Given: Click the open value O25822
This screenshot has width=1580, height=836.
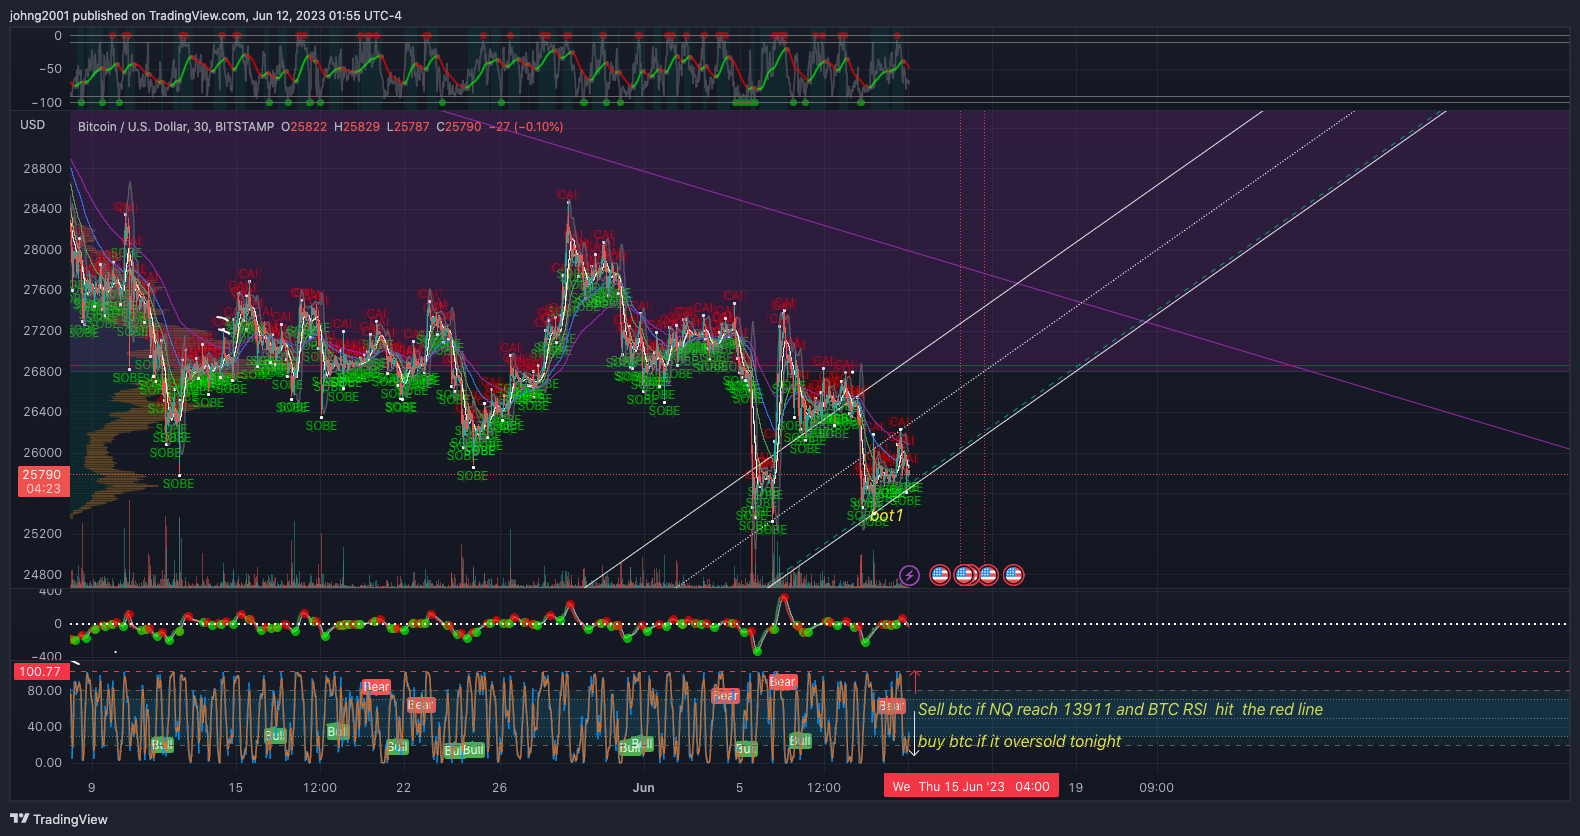Looking at the screenshot, I should click(x=304, y=127).
